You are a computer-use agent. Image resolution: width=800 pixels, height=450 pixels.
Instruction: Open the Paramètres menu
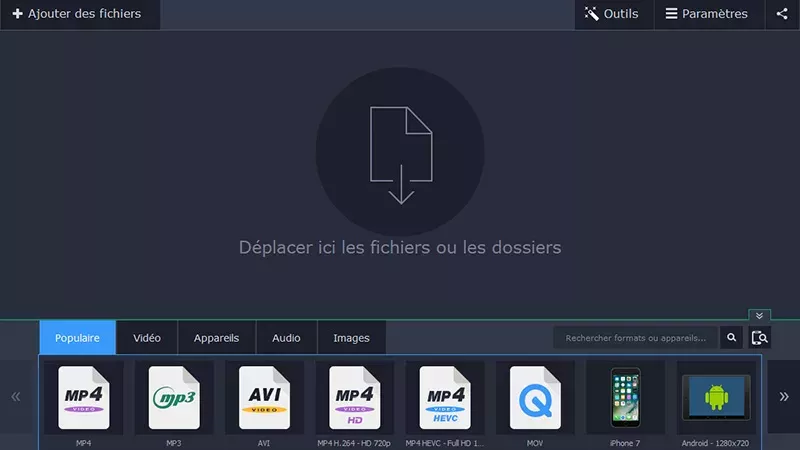click(709, 14)
